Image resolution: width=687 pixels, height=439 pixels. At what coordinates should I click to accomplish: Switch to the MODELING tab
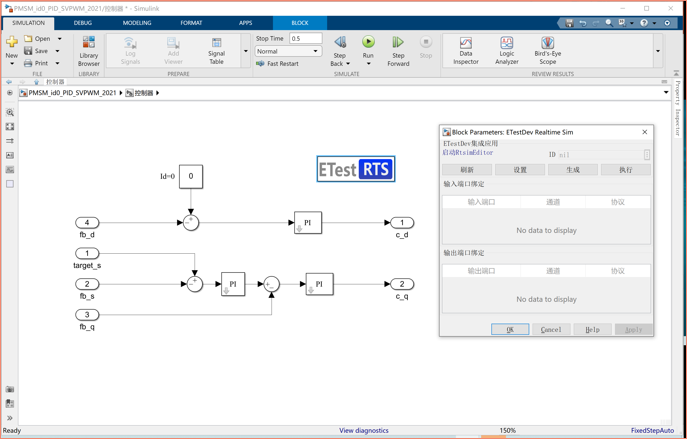click(137, 23)
